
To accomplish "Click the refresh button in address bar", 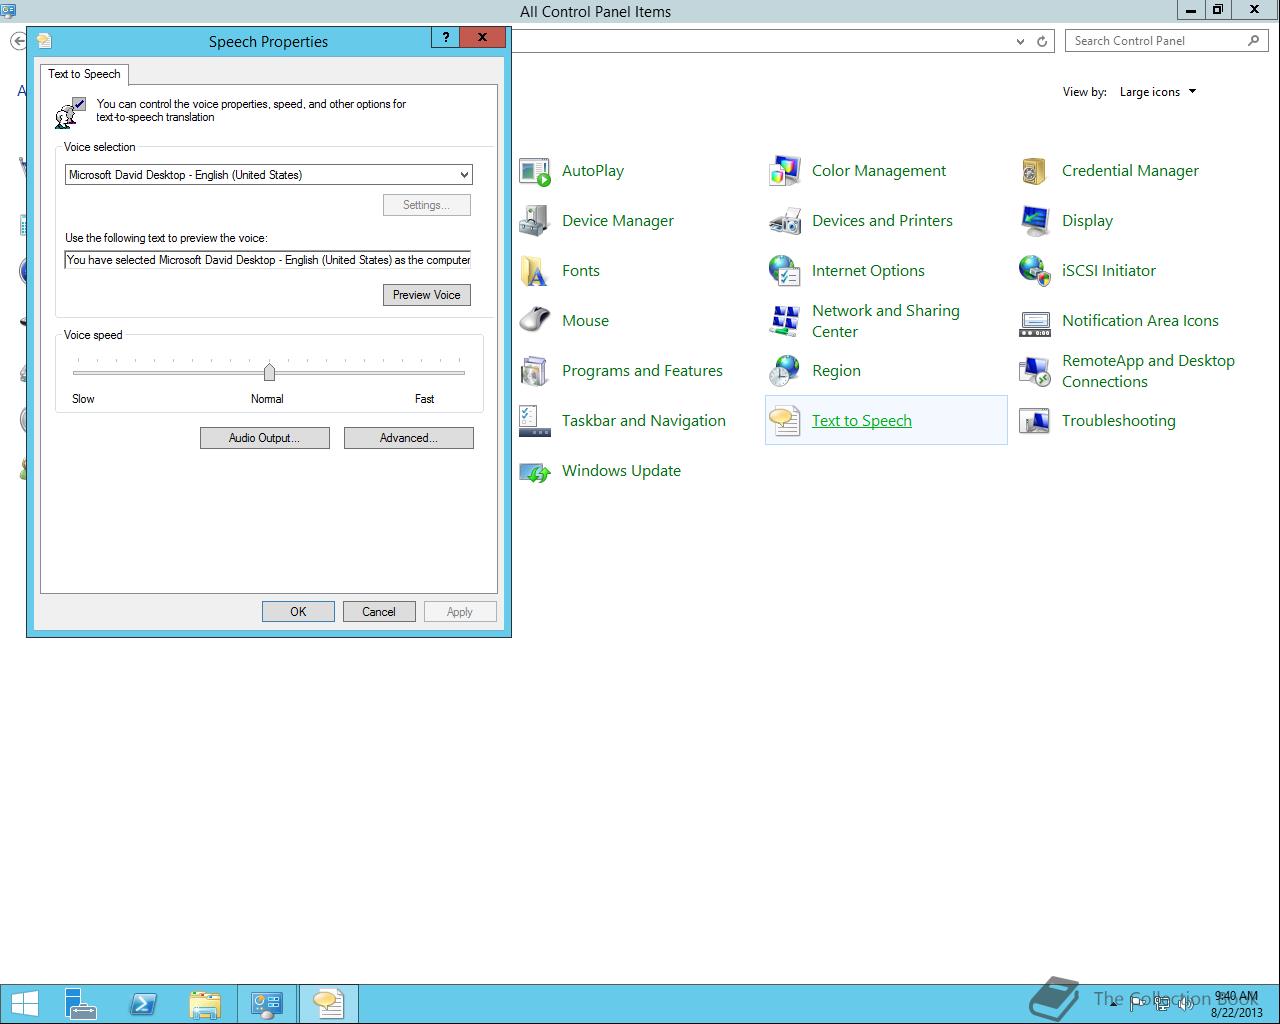I will (x=1042, y=41).
